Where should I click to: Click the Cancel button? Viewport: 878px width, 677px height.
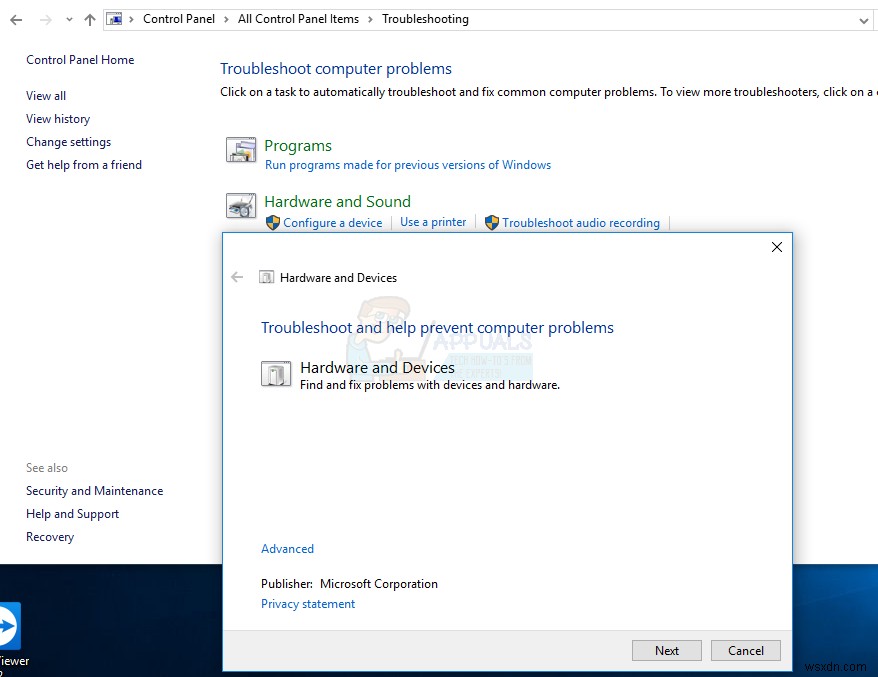point(746,651)
